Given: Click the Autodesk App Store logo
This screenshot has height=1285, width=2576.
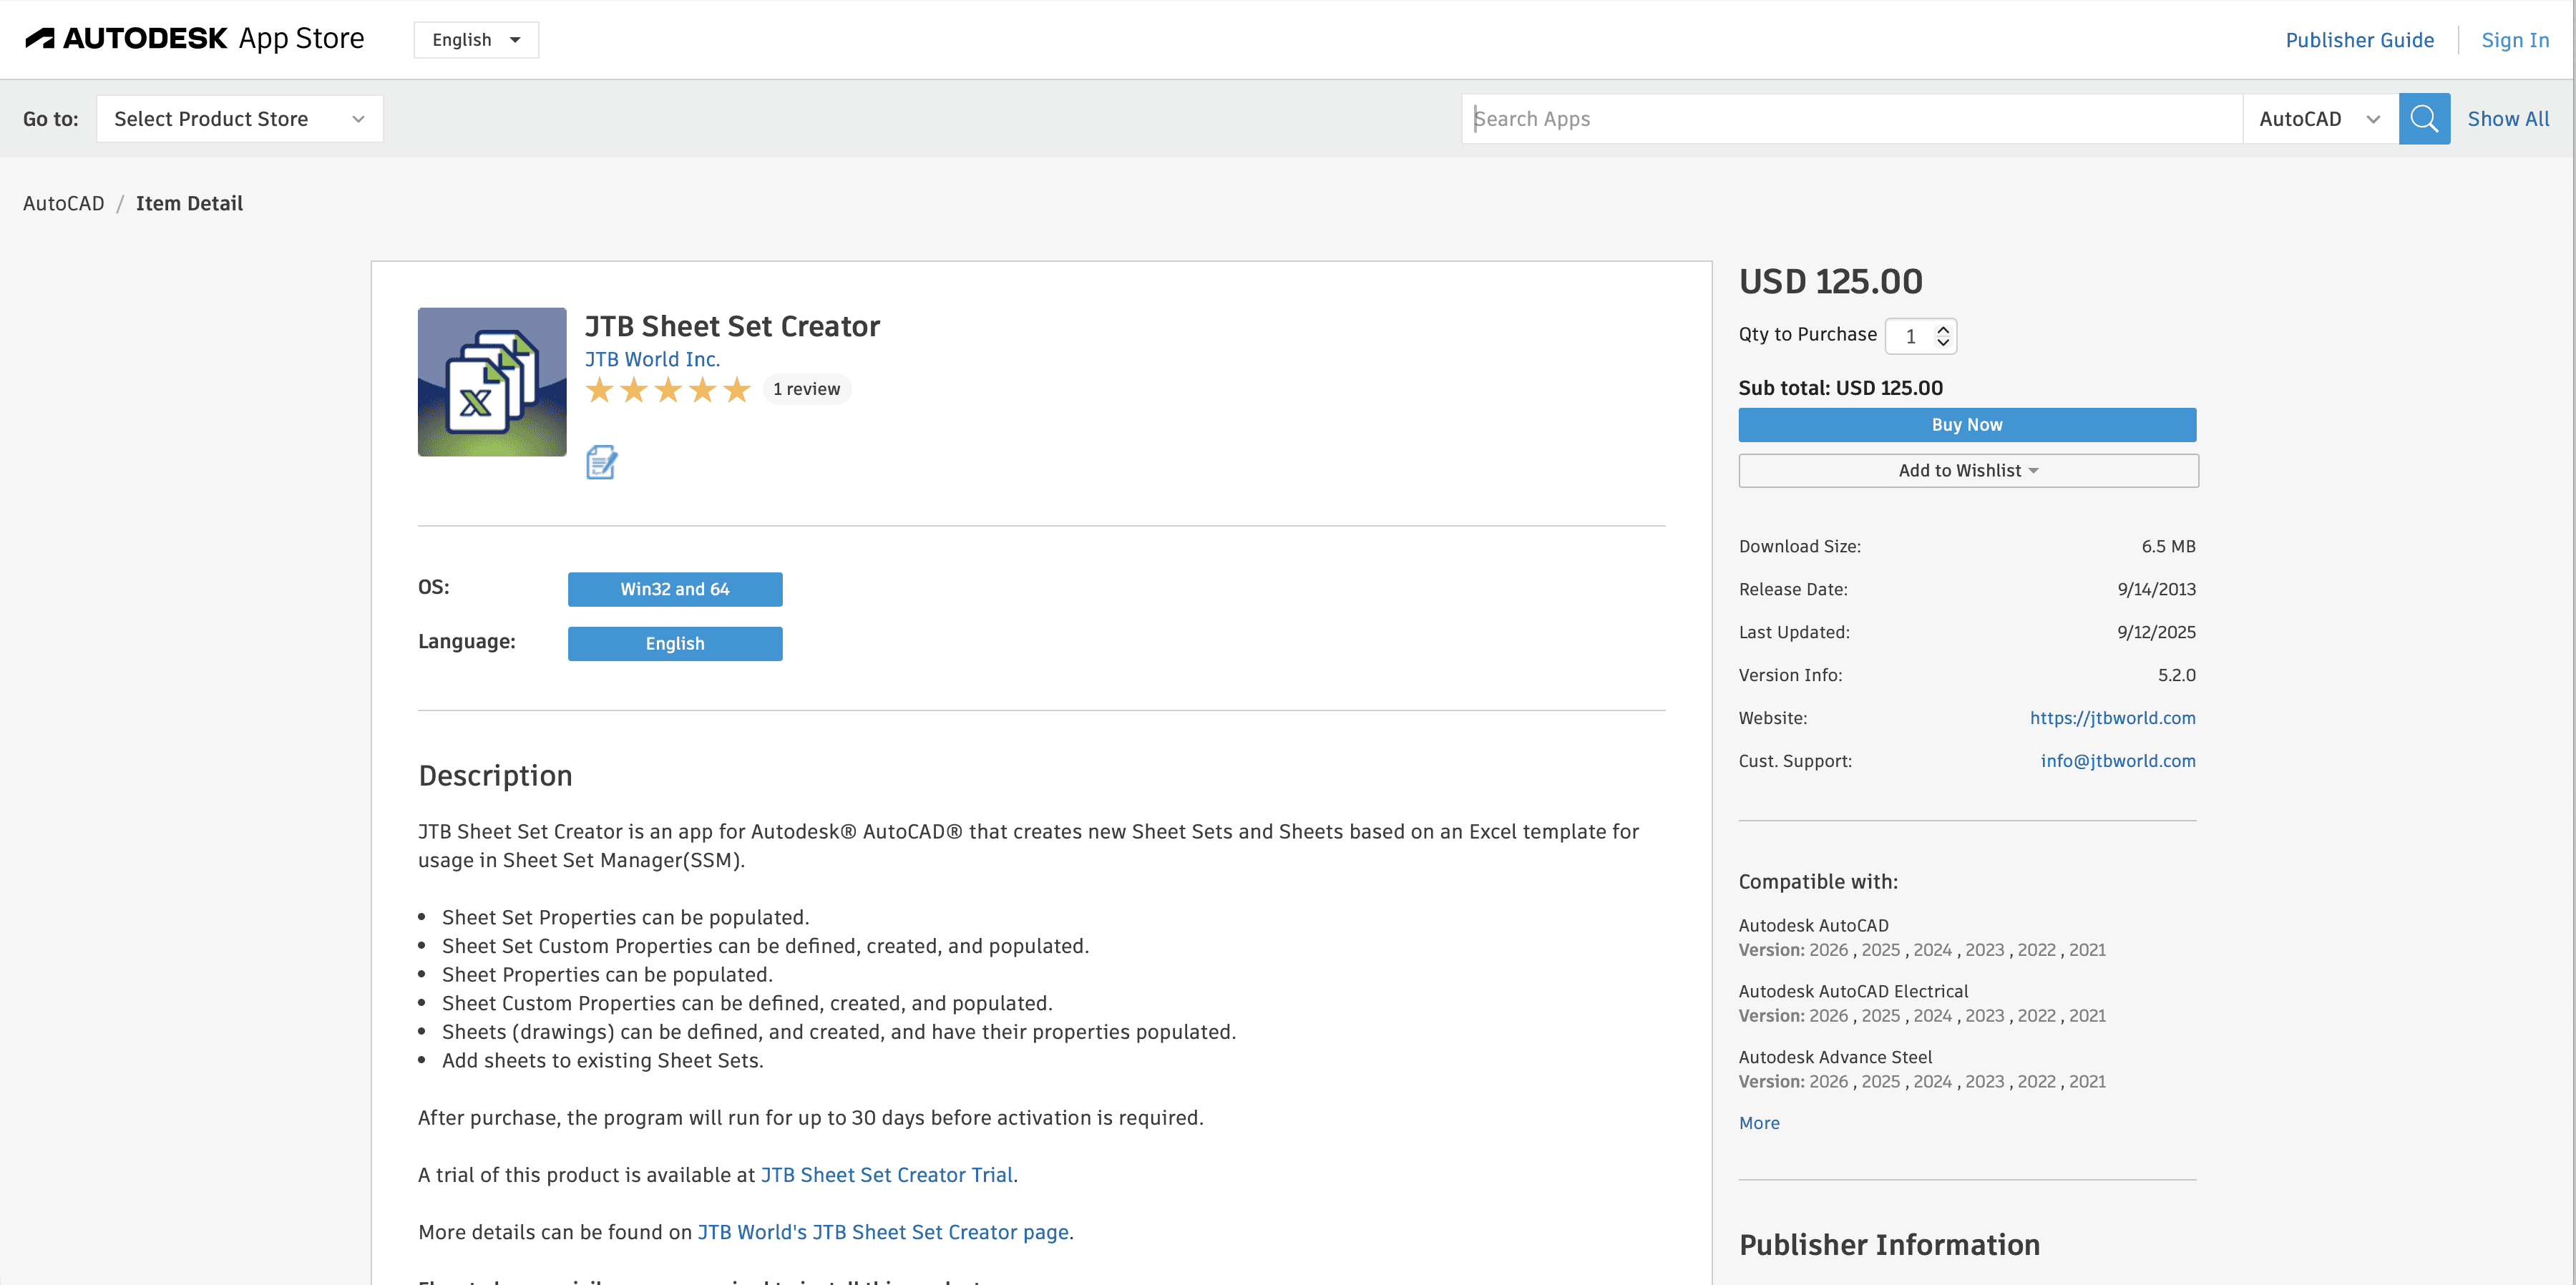Looking at the screenshot, I should tap(195, 39).
